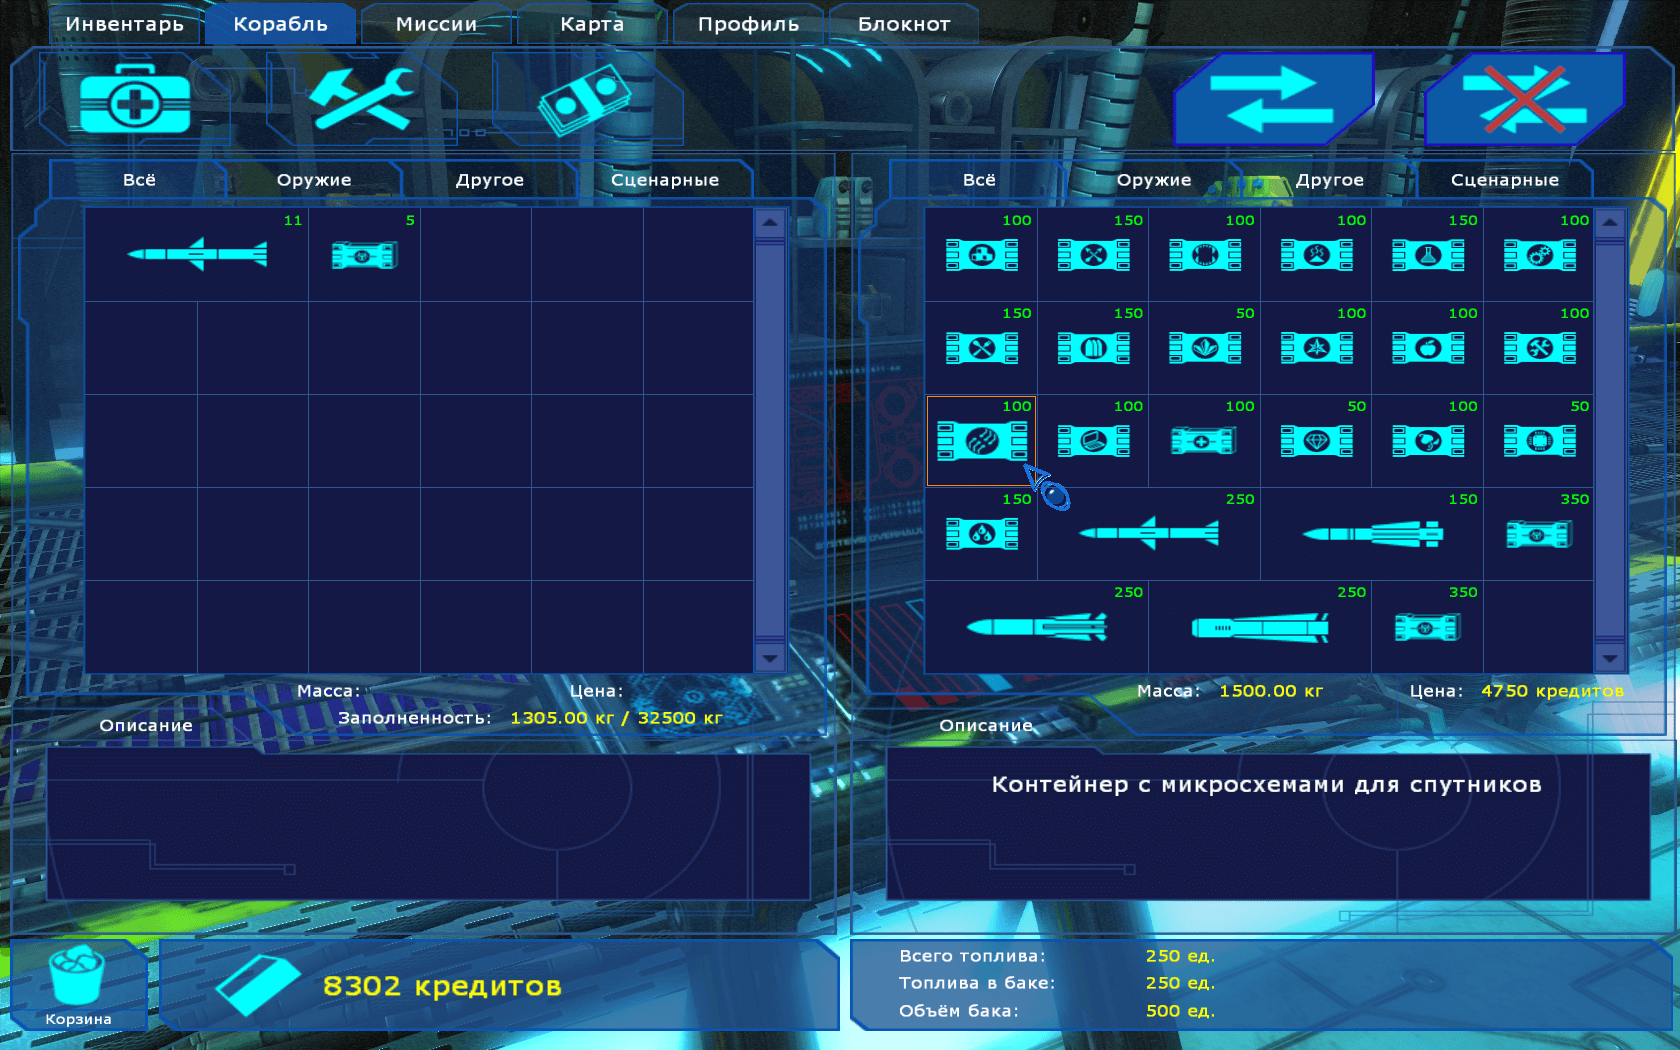The width and height of the screenshot is (1680, 1050).
Task: Click the Объём бака 500 ед. value
Action: tap(1180, 1011)
